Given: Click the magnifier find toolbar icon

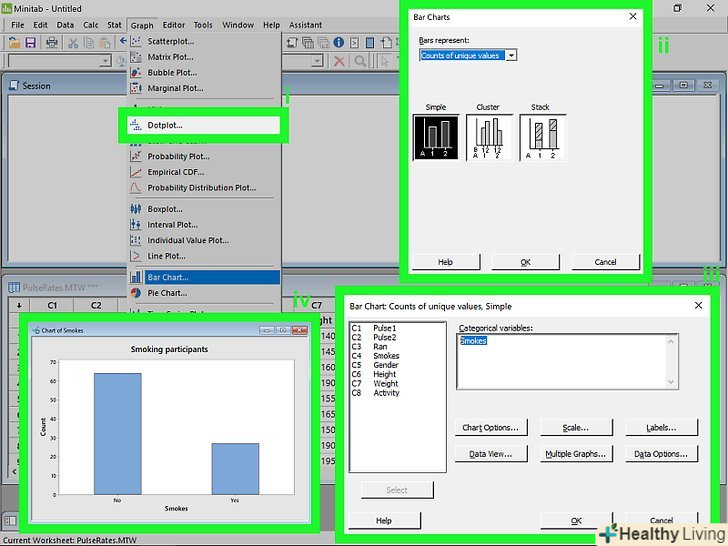Looking at the screenshot, I should click(x=360, y=61).
